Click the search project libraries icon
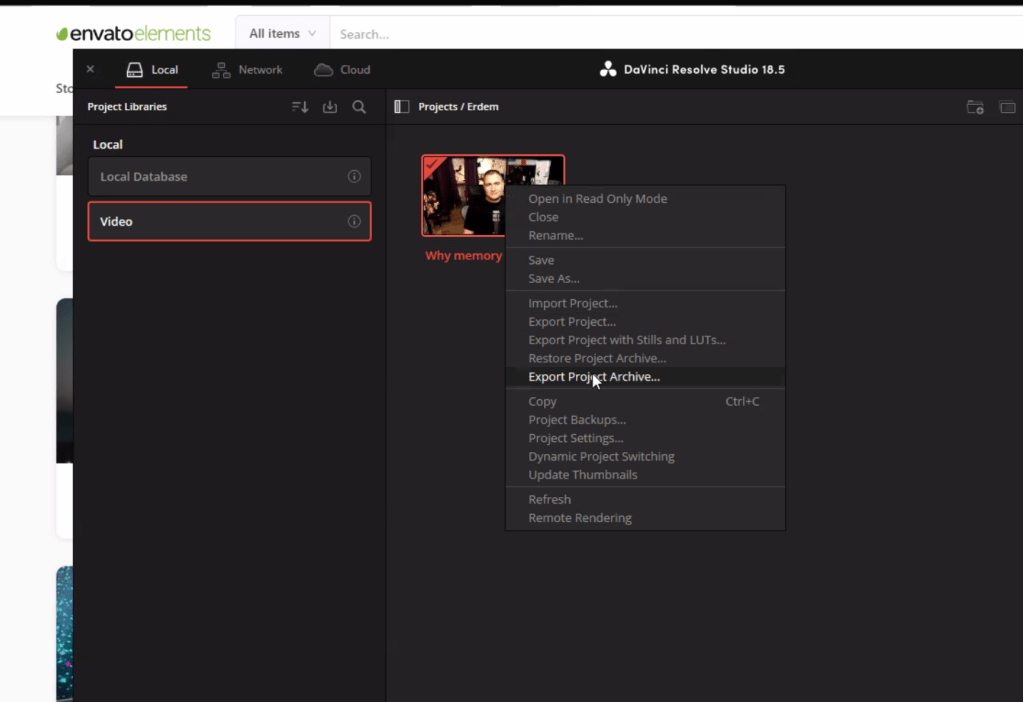The width and height of the screenshot is (1023, 702). [359, 107]
